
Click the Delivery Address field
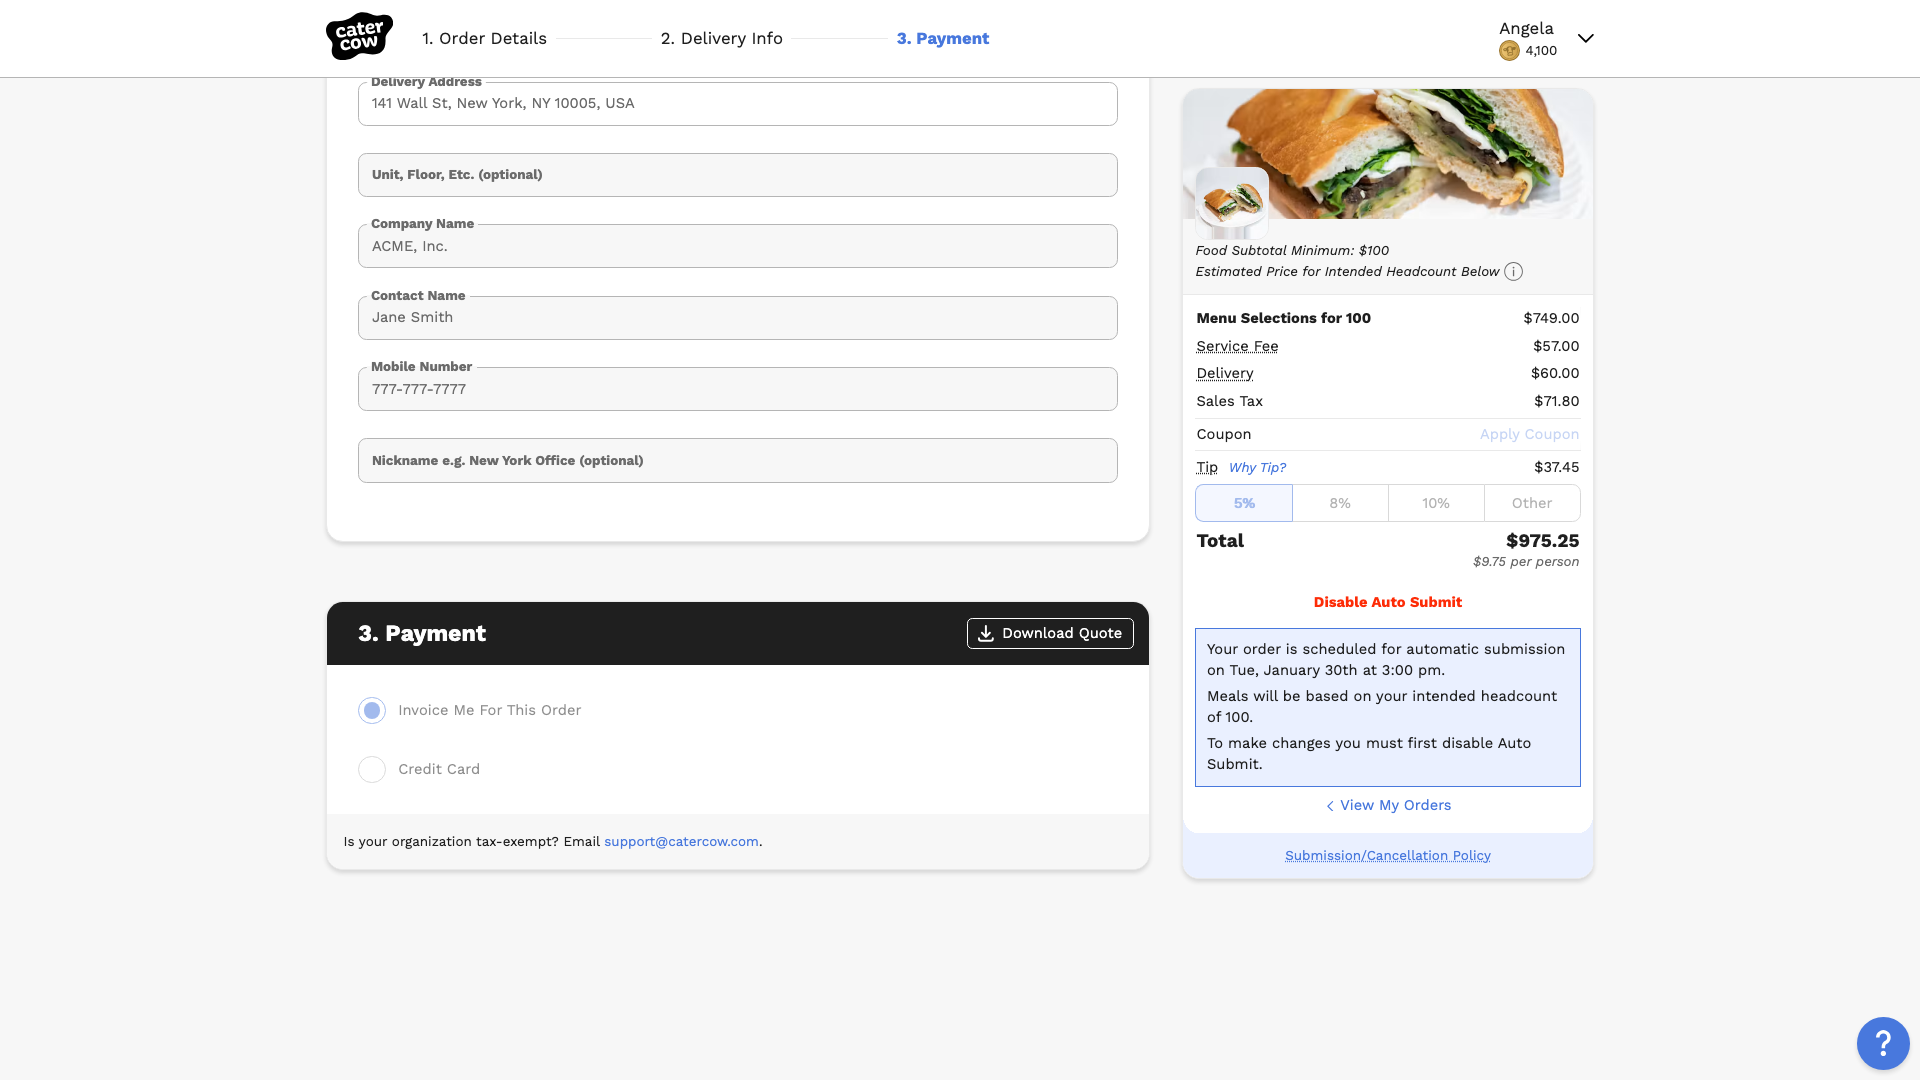(x=738, y=104)
